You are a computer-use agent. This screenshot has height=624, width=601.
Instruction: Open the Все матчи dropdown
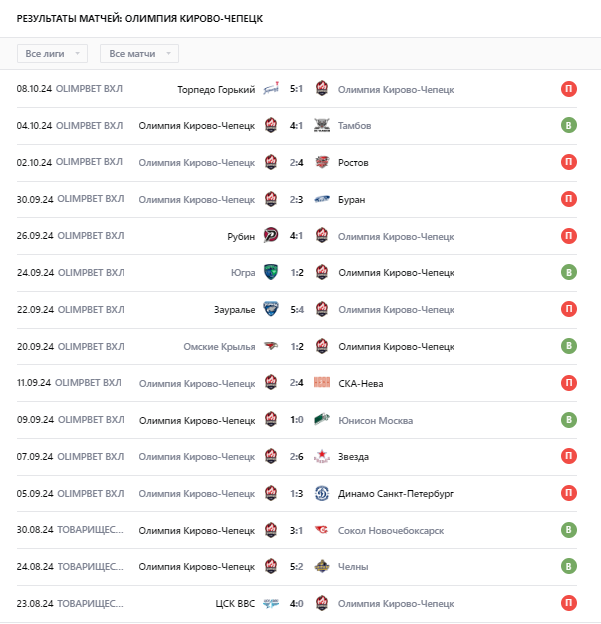tap(139, 53)
